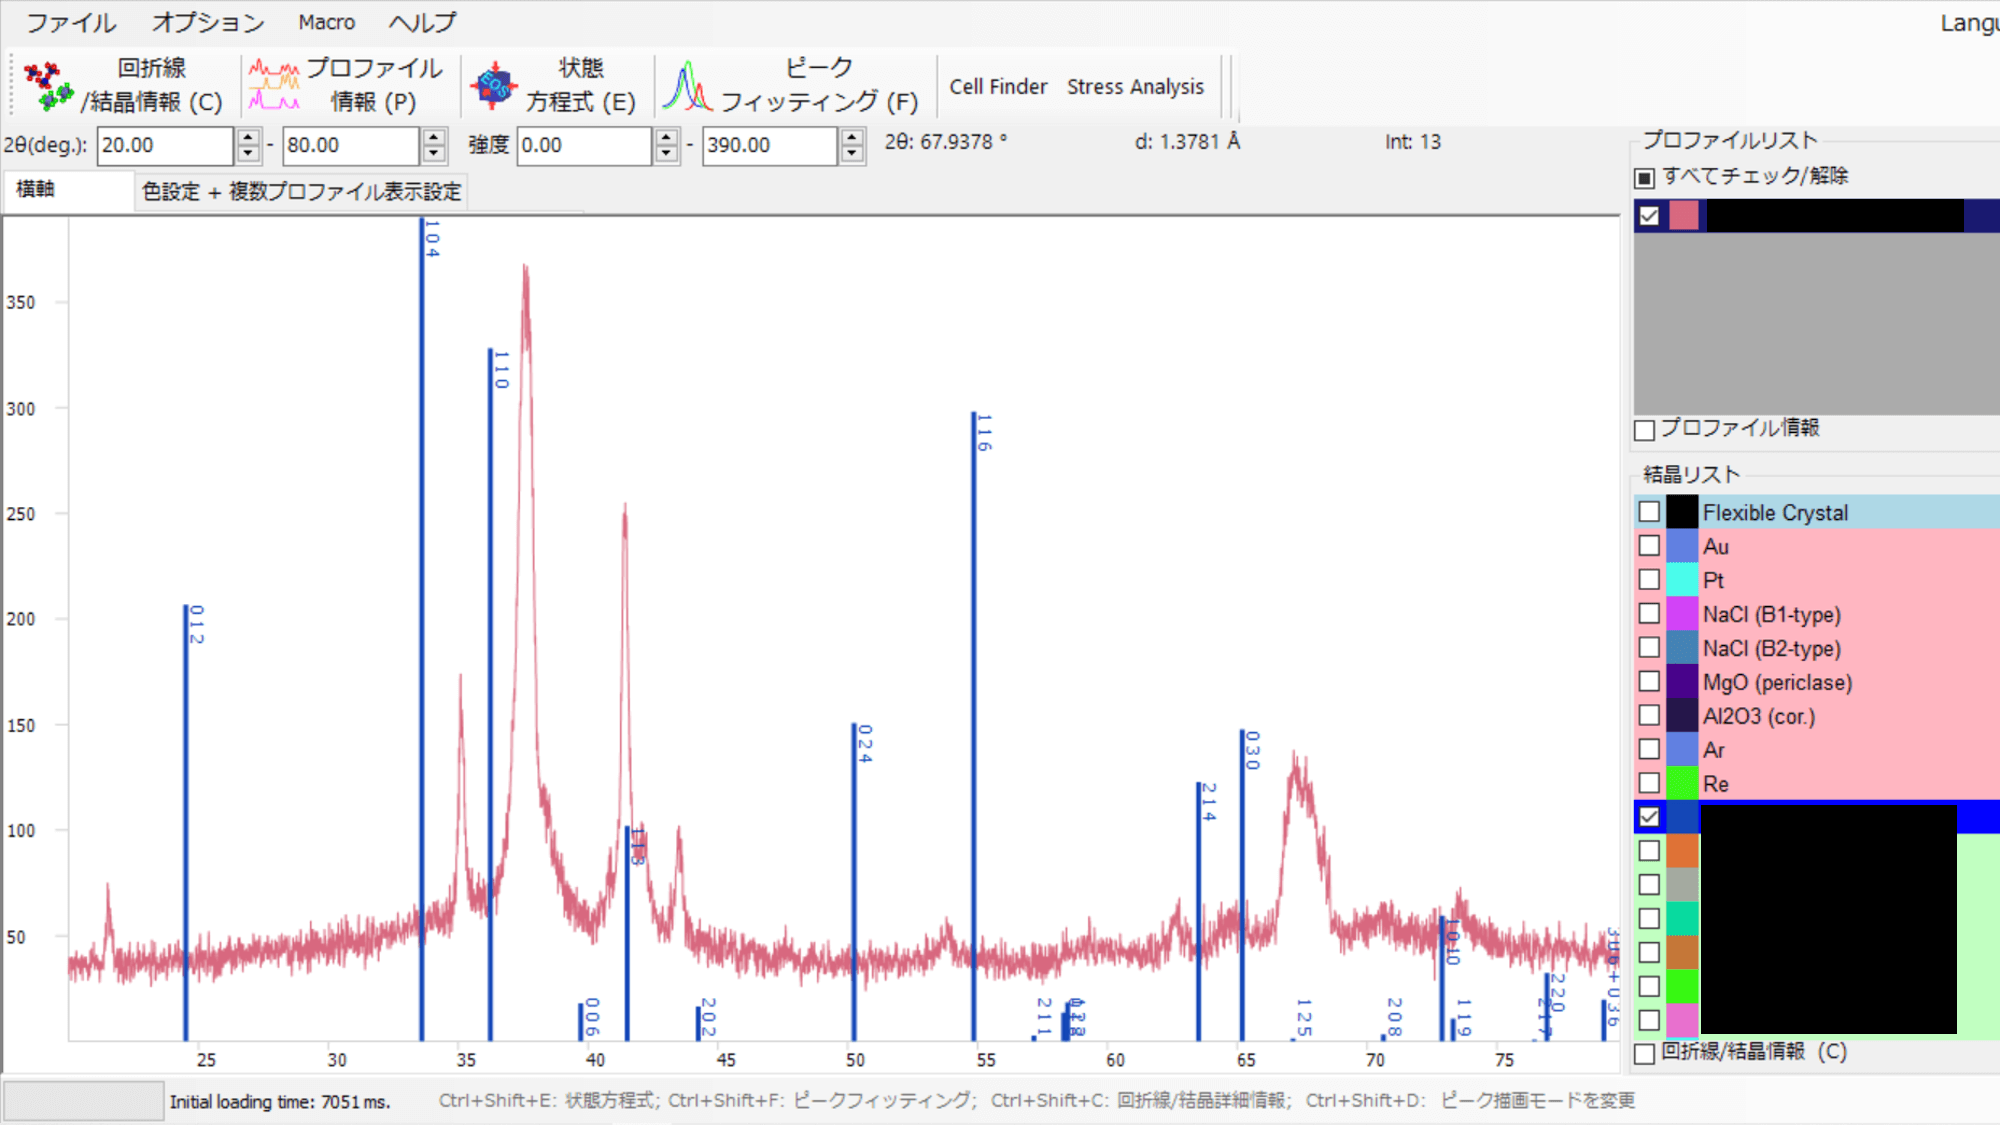Screen dimensions: 2000x1125
Task: Check the NaCl (B1-type) checkbox
Action: coord(1649,614)
